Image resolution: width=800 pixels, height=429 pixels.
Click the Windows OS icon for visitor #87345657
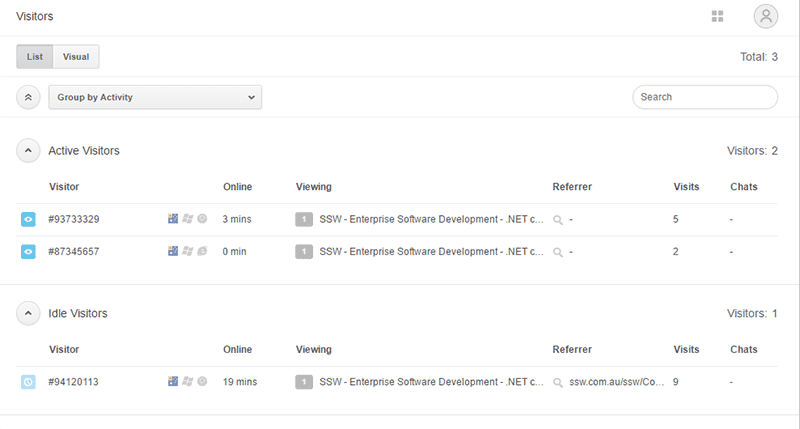pos(187,251)
